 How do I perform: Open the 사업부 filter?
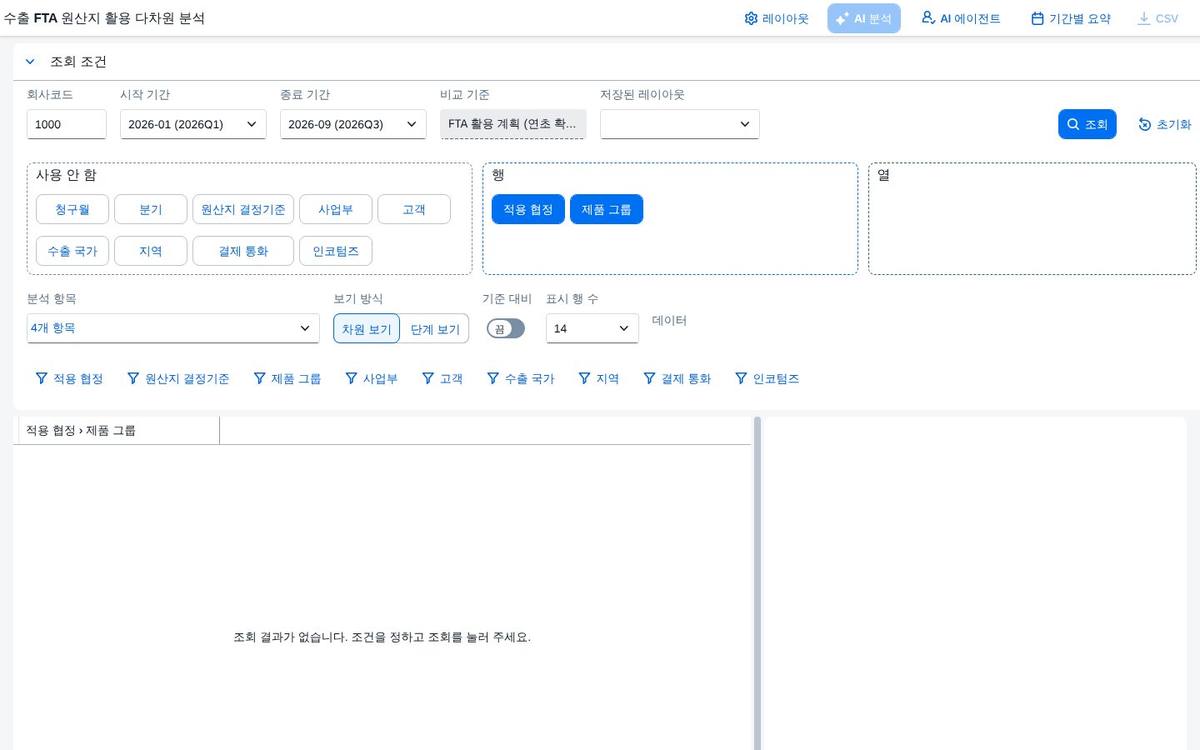[x=371, y=379]
